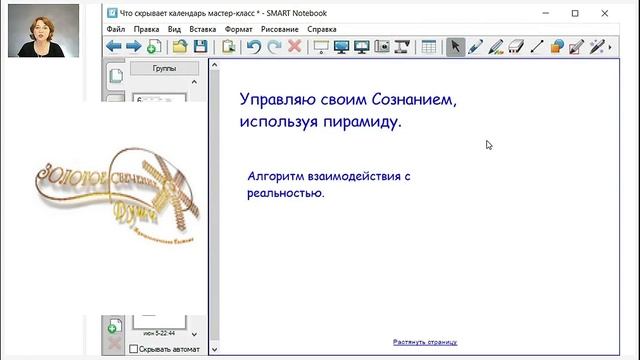The image size is (640, 360).
Task: Select the heading Управляю своим Сознанием text
Action: click(348, 110)
